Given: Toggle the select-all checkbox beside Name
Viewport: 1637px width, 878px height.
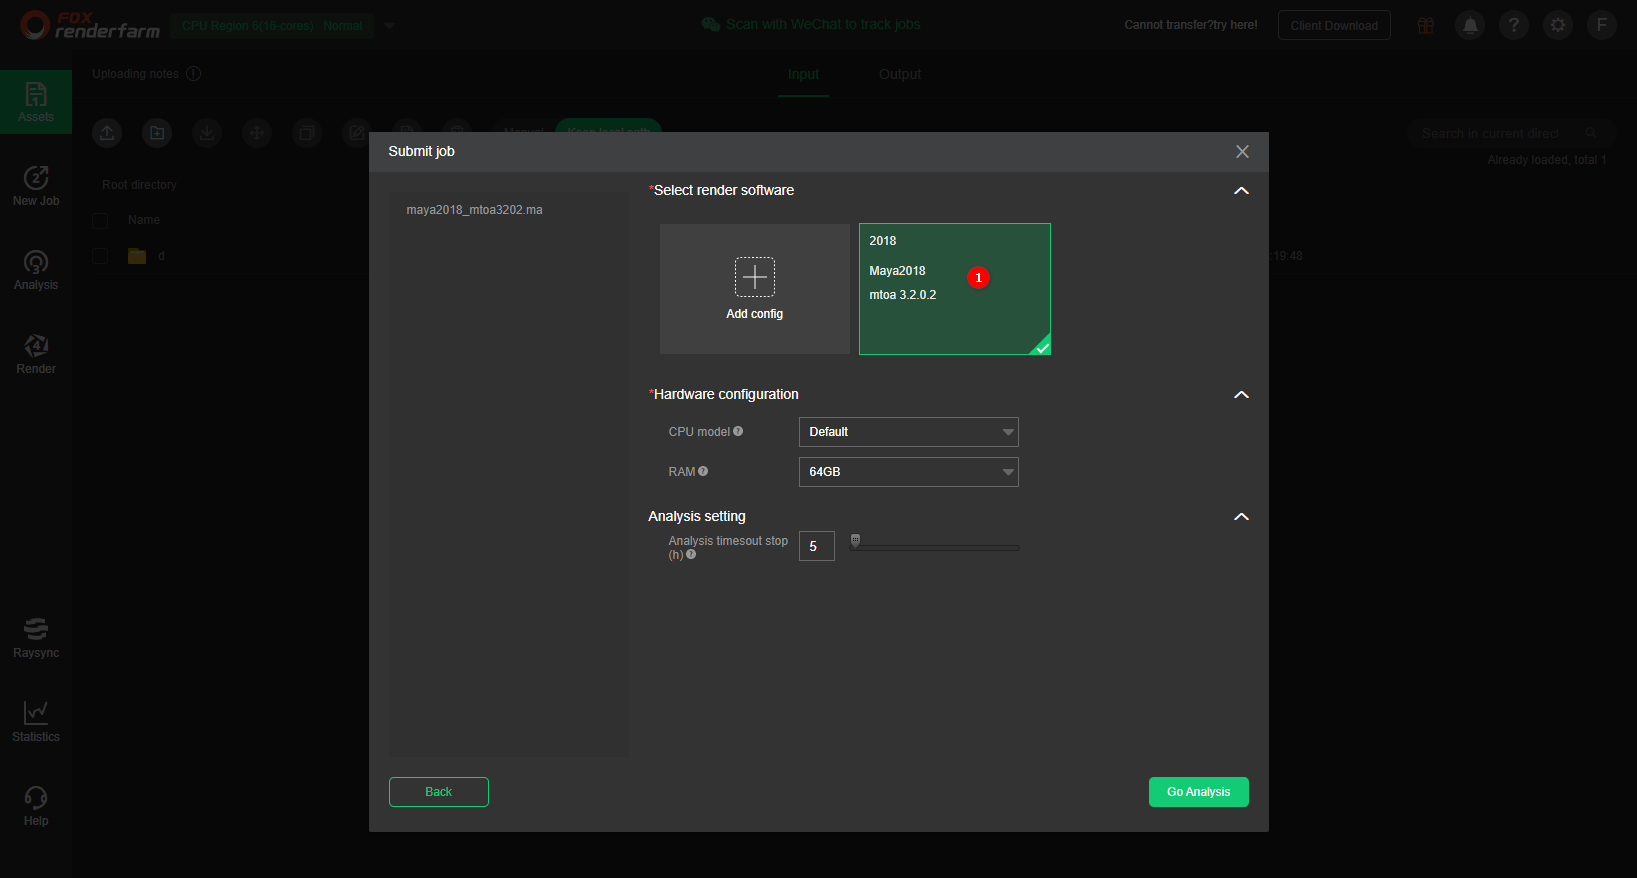Looking at the screenshot, I should [x=100, y=220].
